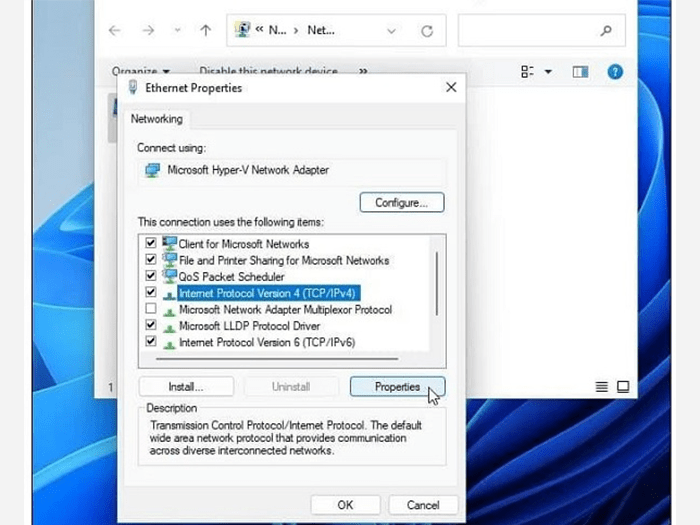This screenshot has height=525, width=700.
Task: Click the forward navigation arrow
Action: pos(148,30)
